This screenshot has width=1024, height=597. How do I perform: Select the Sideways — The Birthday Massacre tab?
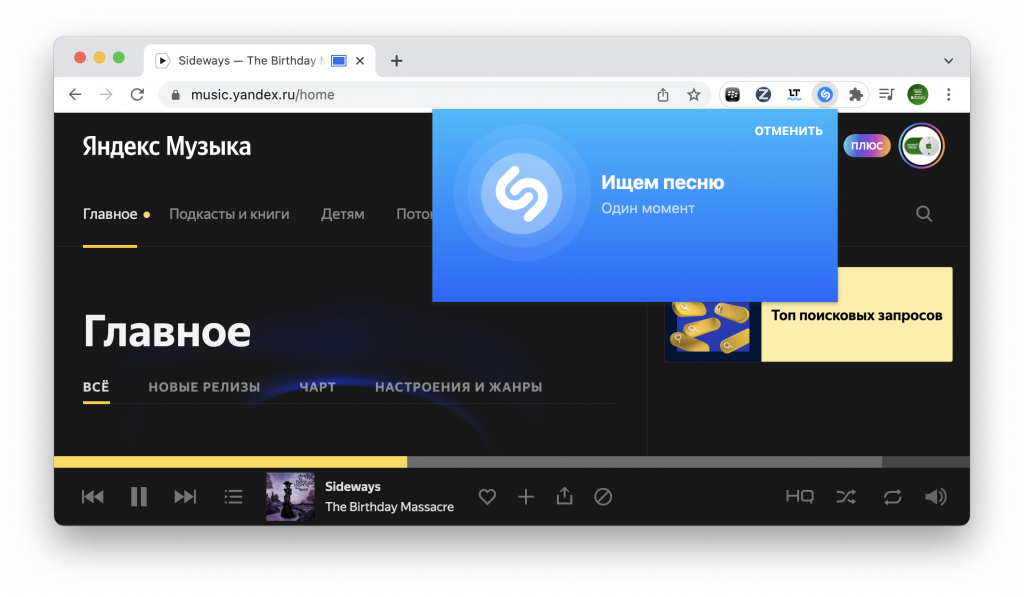(x=259, y=61)
